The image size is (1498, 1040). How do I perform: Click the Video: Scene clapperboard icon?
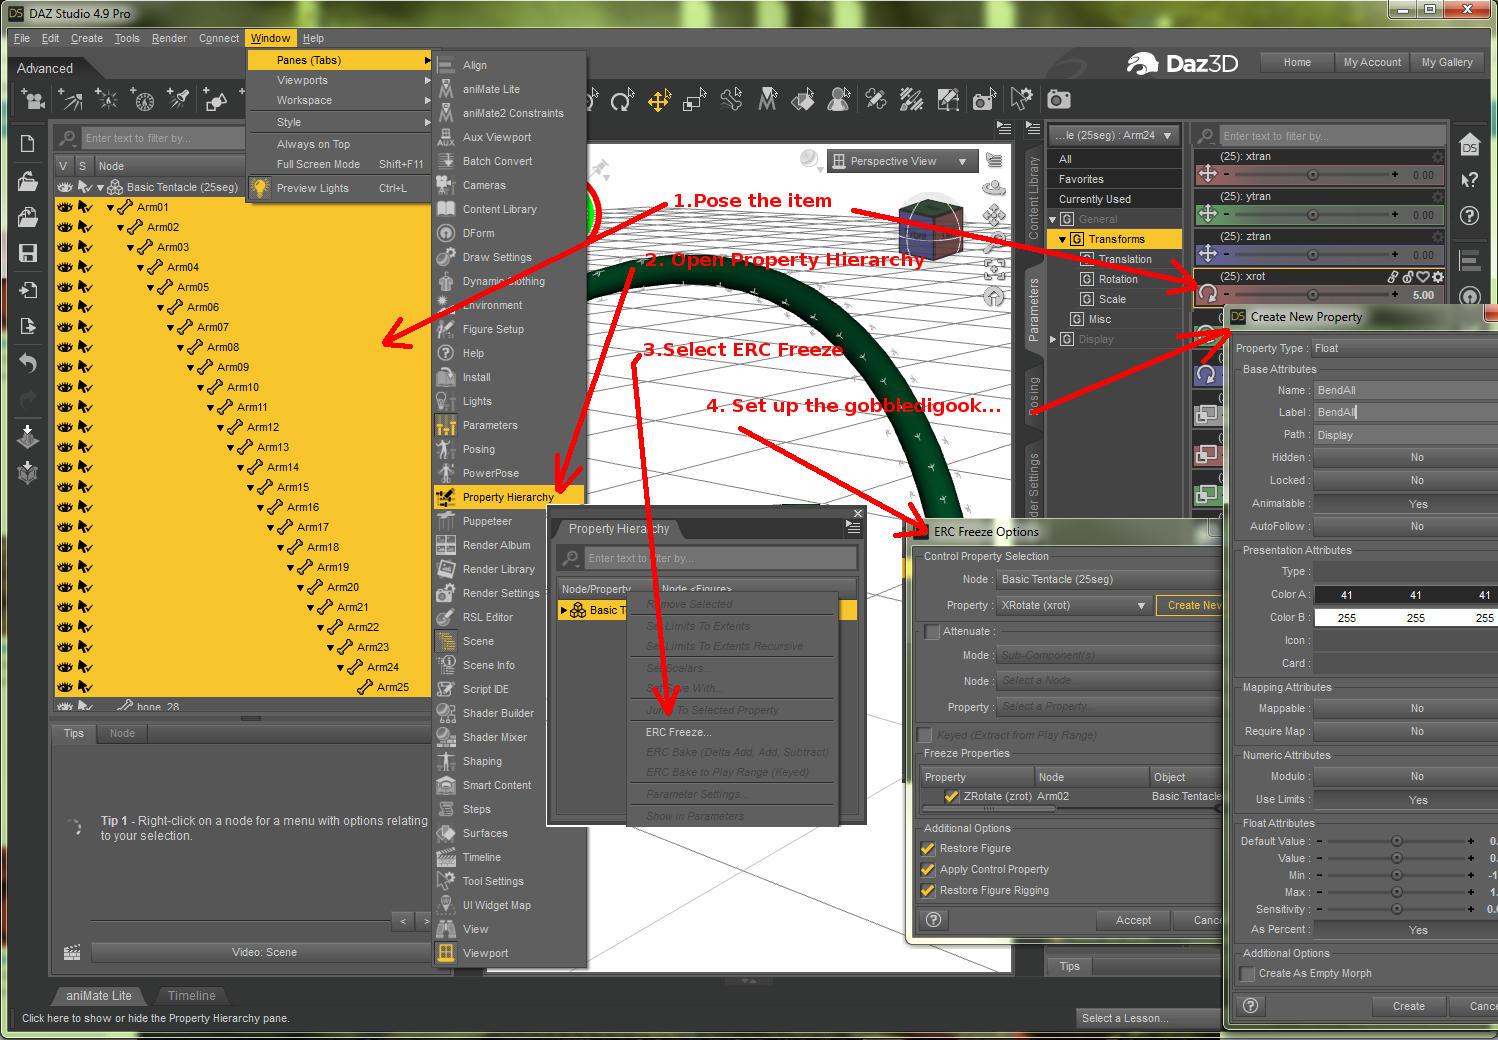pyautogui.click(x=72, y=953)
